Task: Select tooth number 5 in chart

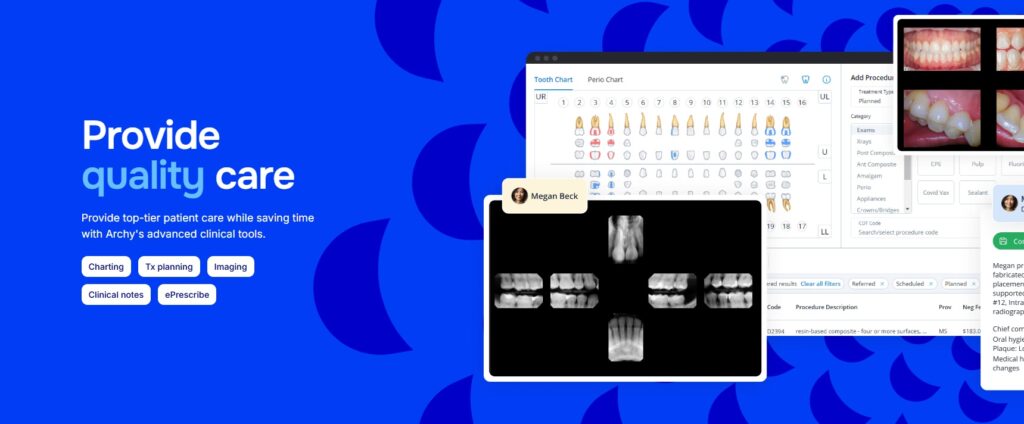Action: tap(627, 103)
